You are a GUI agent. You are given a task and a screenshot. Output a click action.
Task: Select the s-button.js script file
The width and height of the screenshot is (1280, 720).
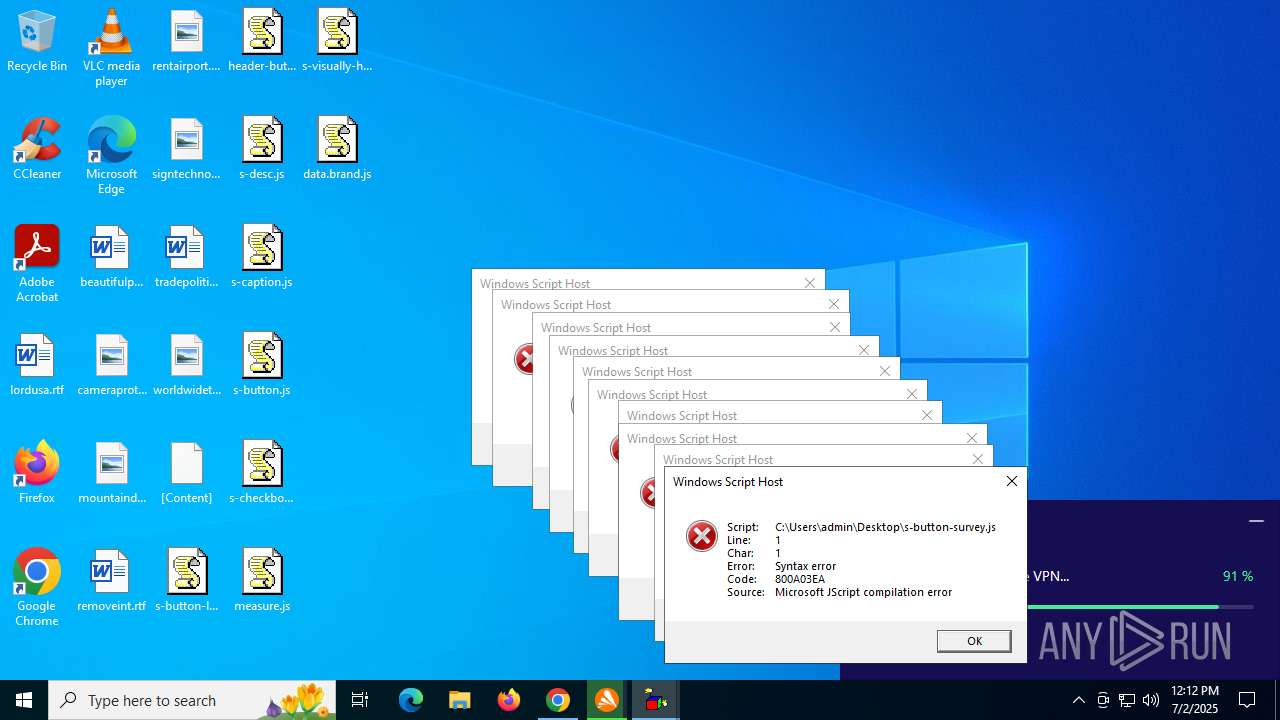(262, 366)
